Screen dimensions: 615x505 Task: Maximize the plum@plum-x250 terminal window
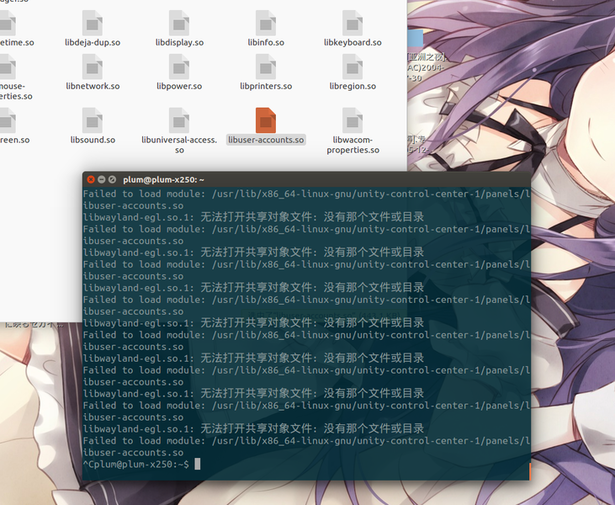[x=112, y=180]
